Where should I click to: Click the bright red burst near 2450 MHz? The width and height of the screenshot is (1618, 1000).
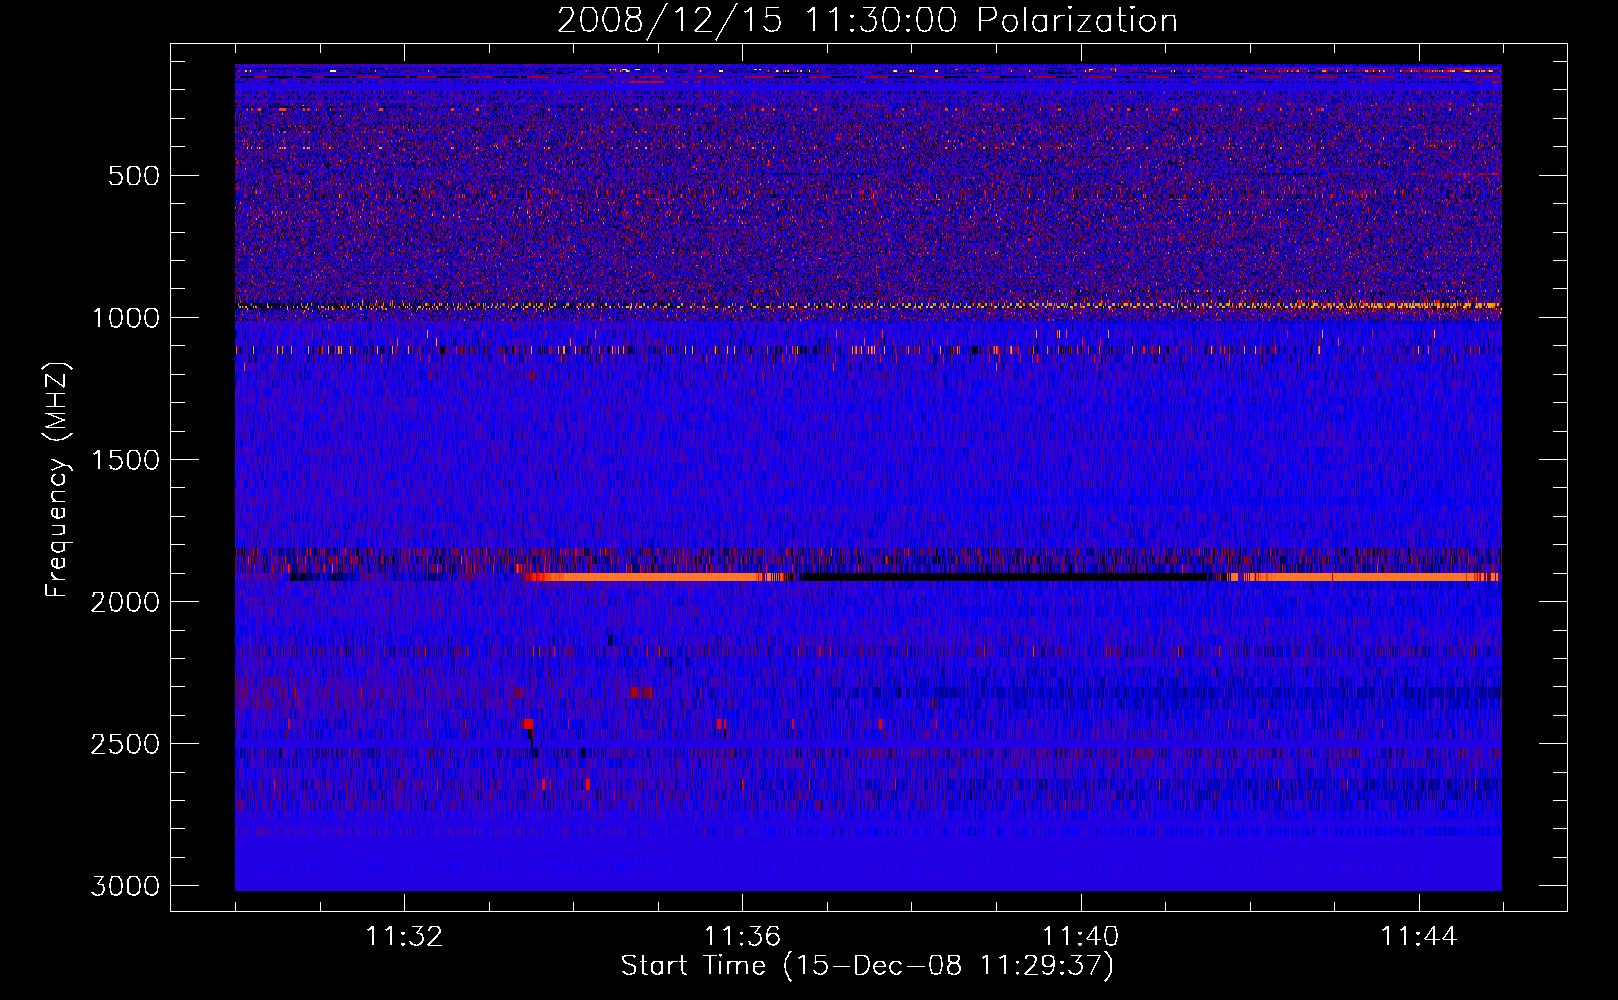(x=528, y=724)
